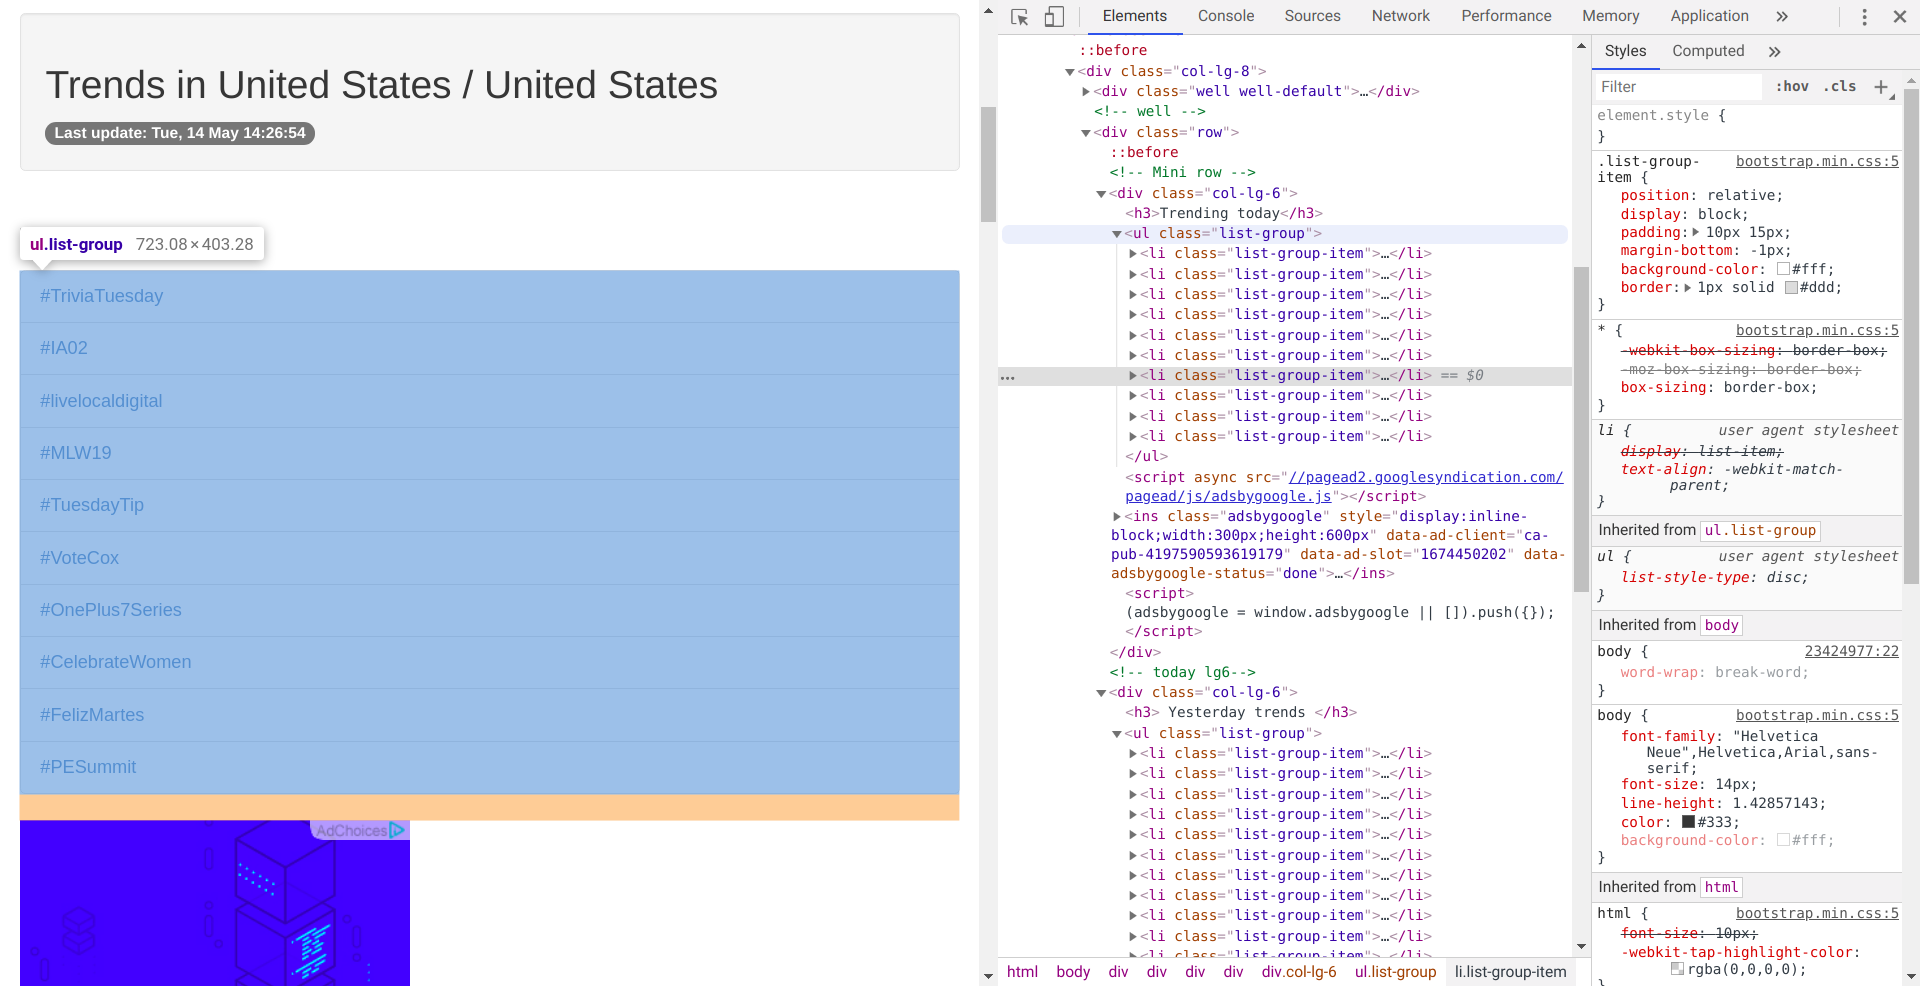Screen dimensions: 1920x986
Task: Open the 23424977:22 stylesheet link
Action: [1851, 651]
